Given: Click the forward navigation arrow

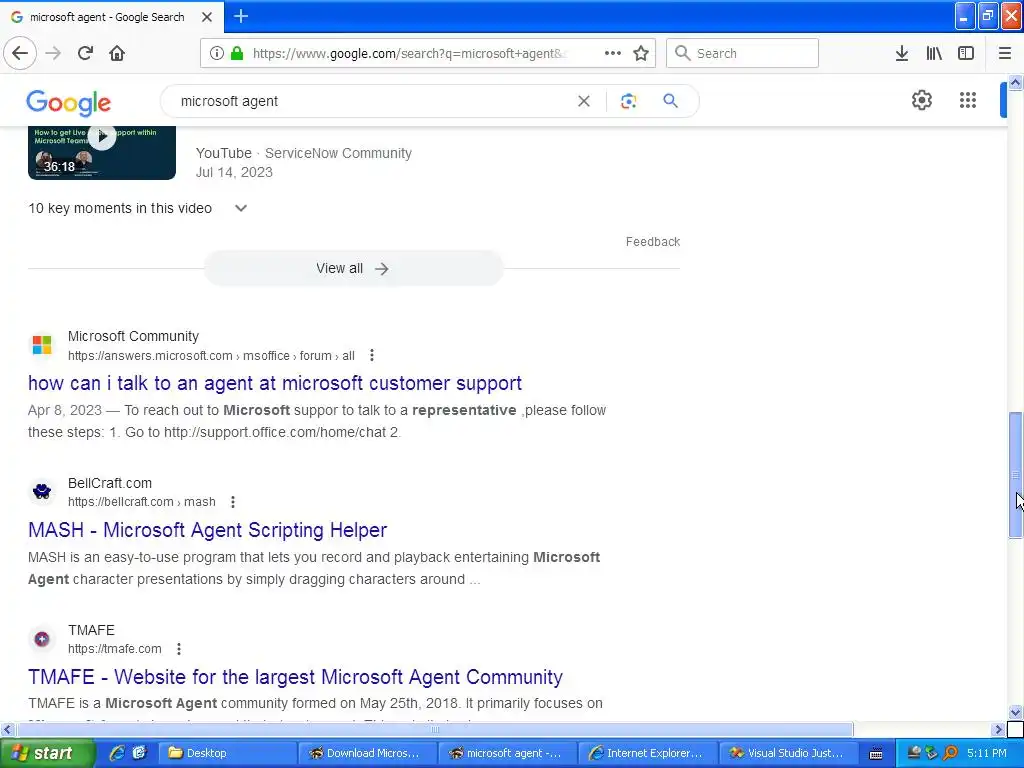Looking at the screenshot, I should (x=53, y=53).
